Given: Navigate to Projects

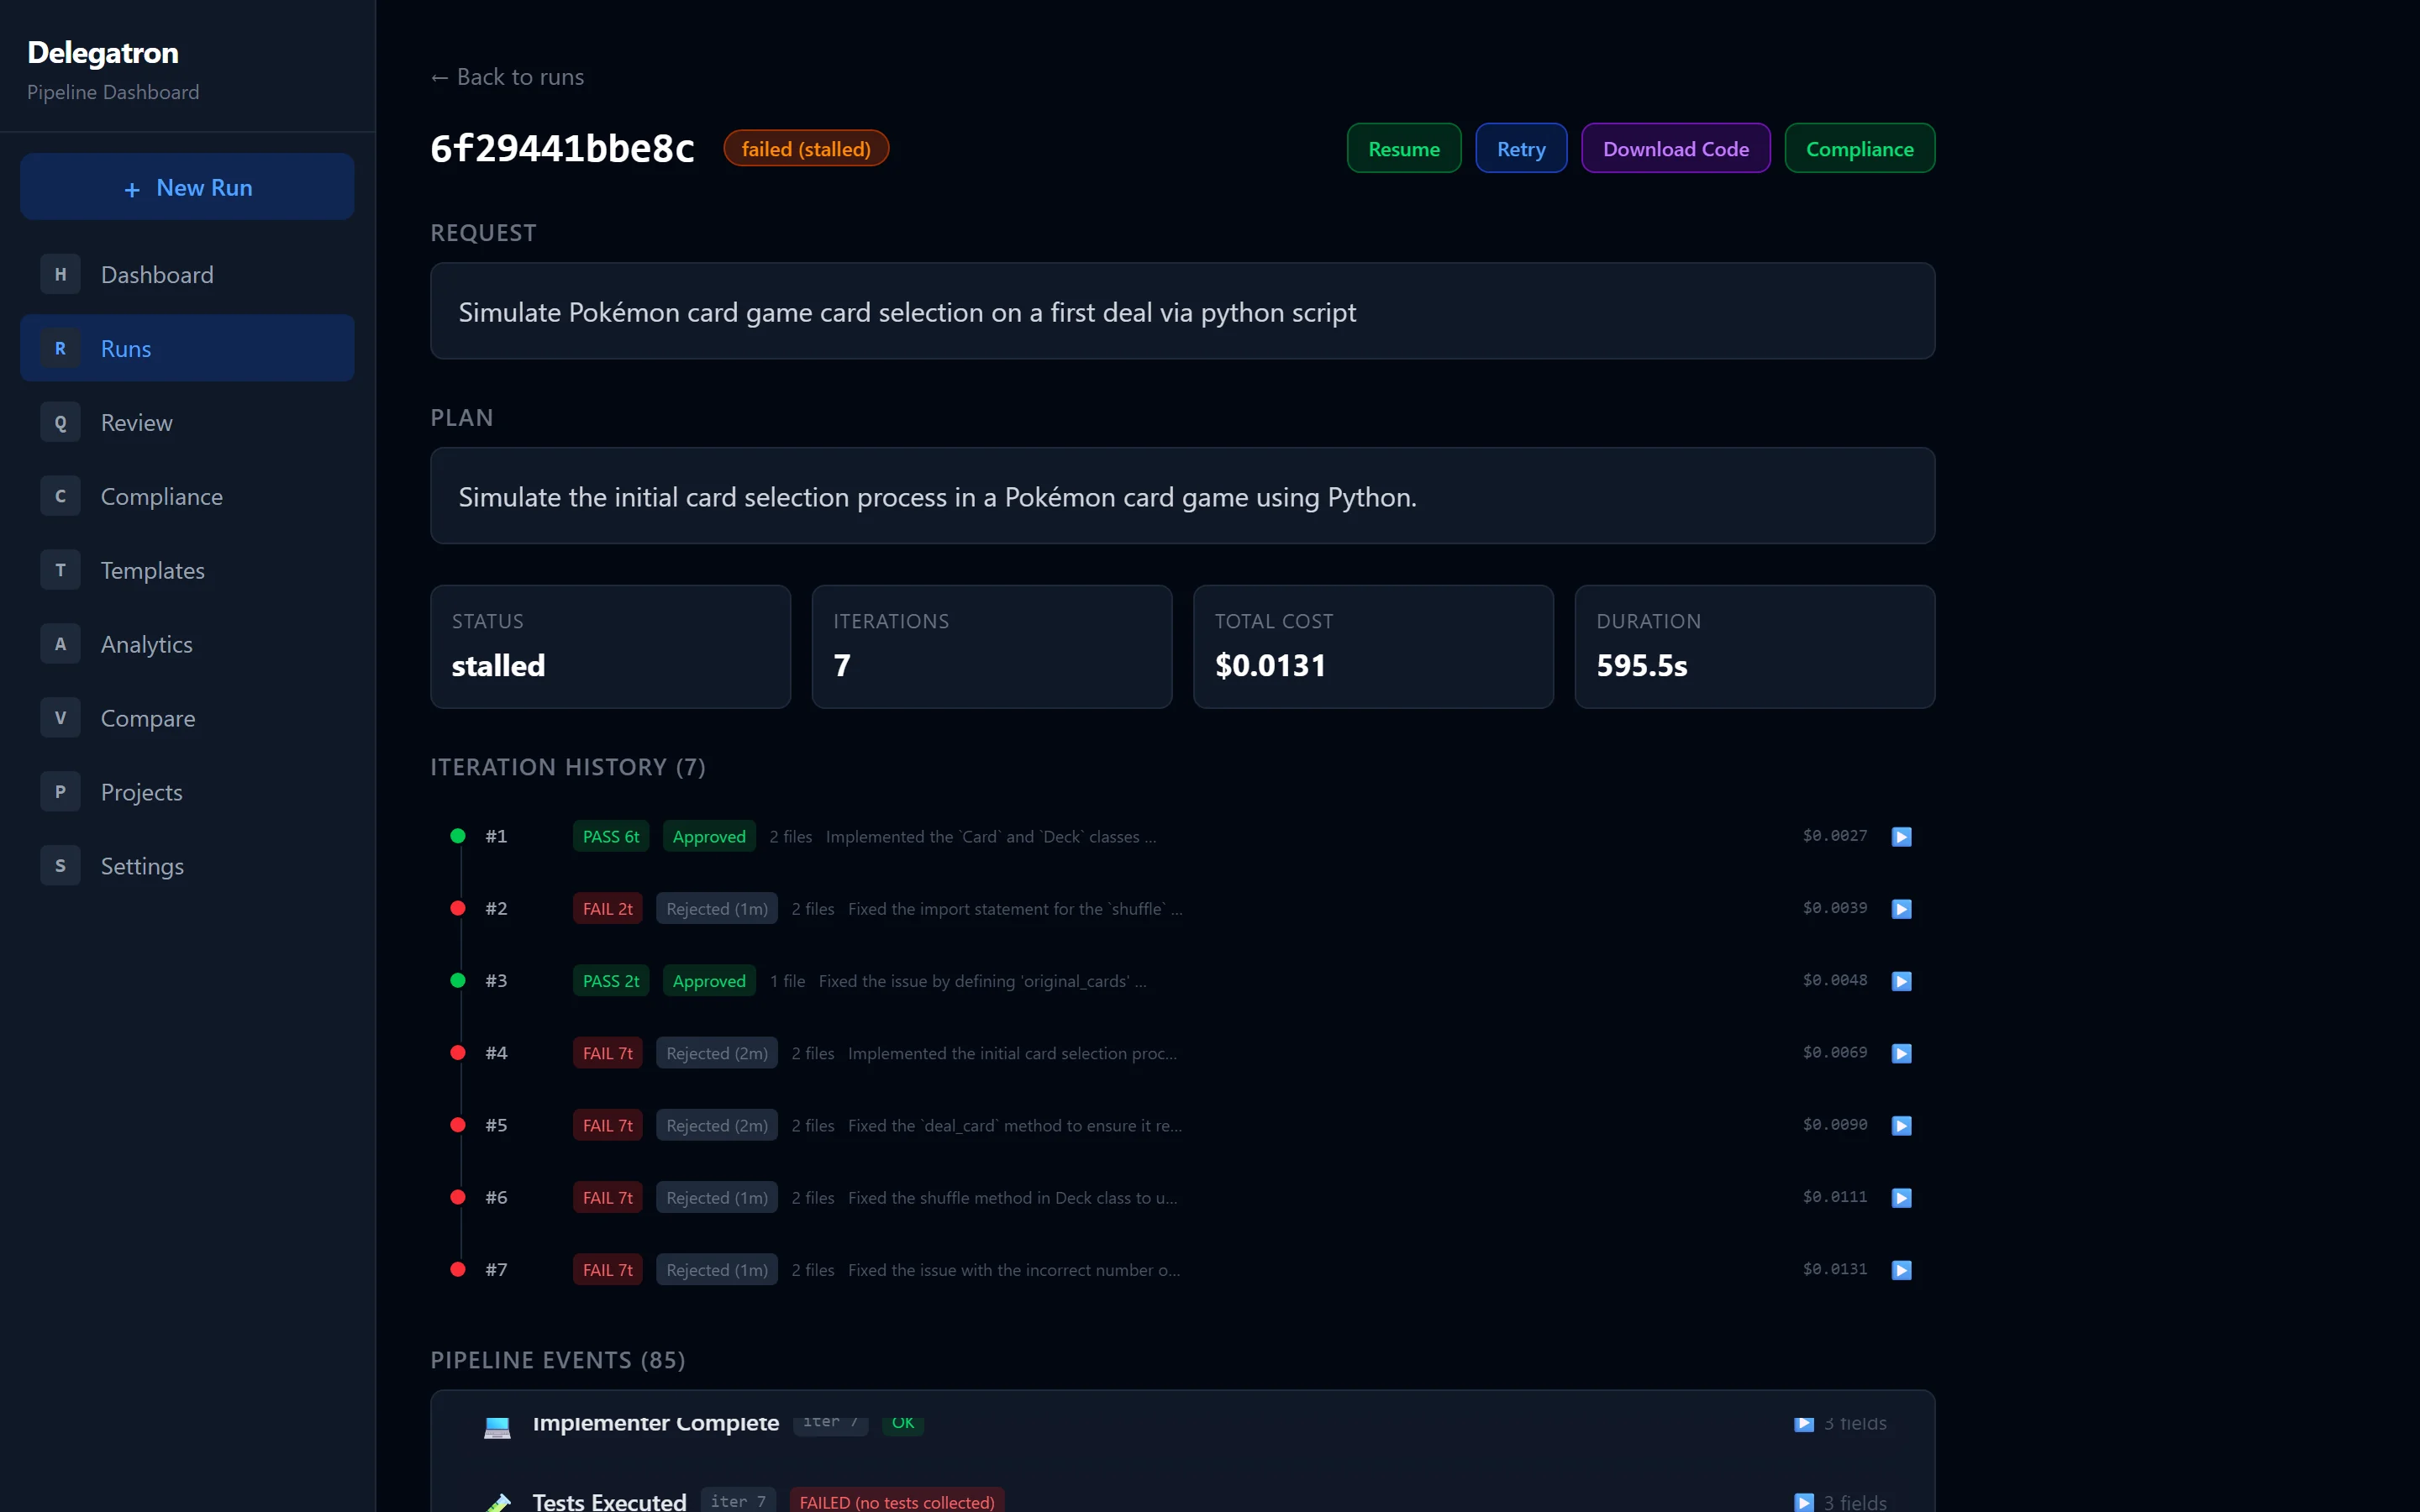Looking at the screenshot, I should pos(187,792).
